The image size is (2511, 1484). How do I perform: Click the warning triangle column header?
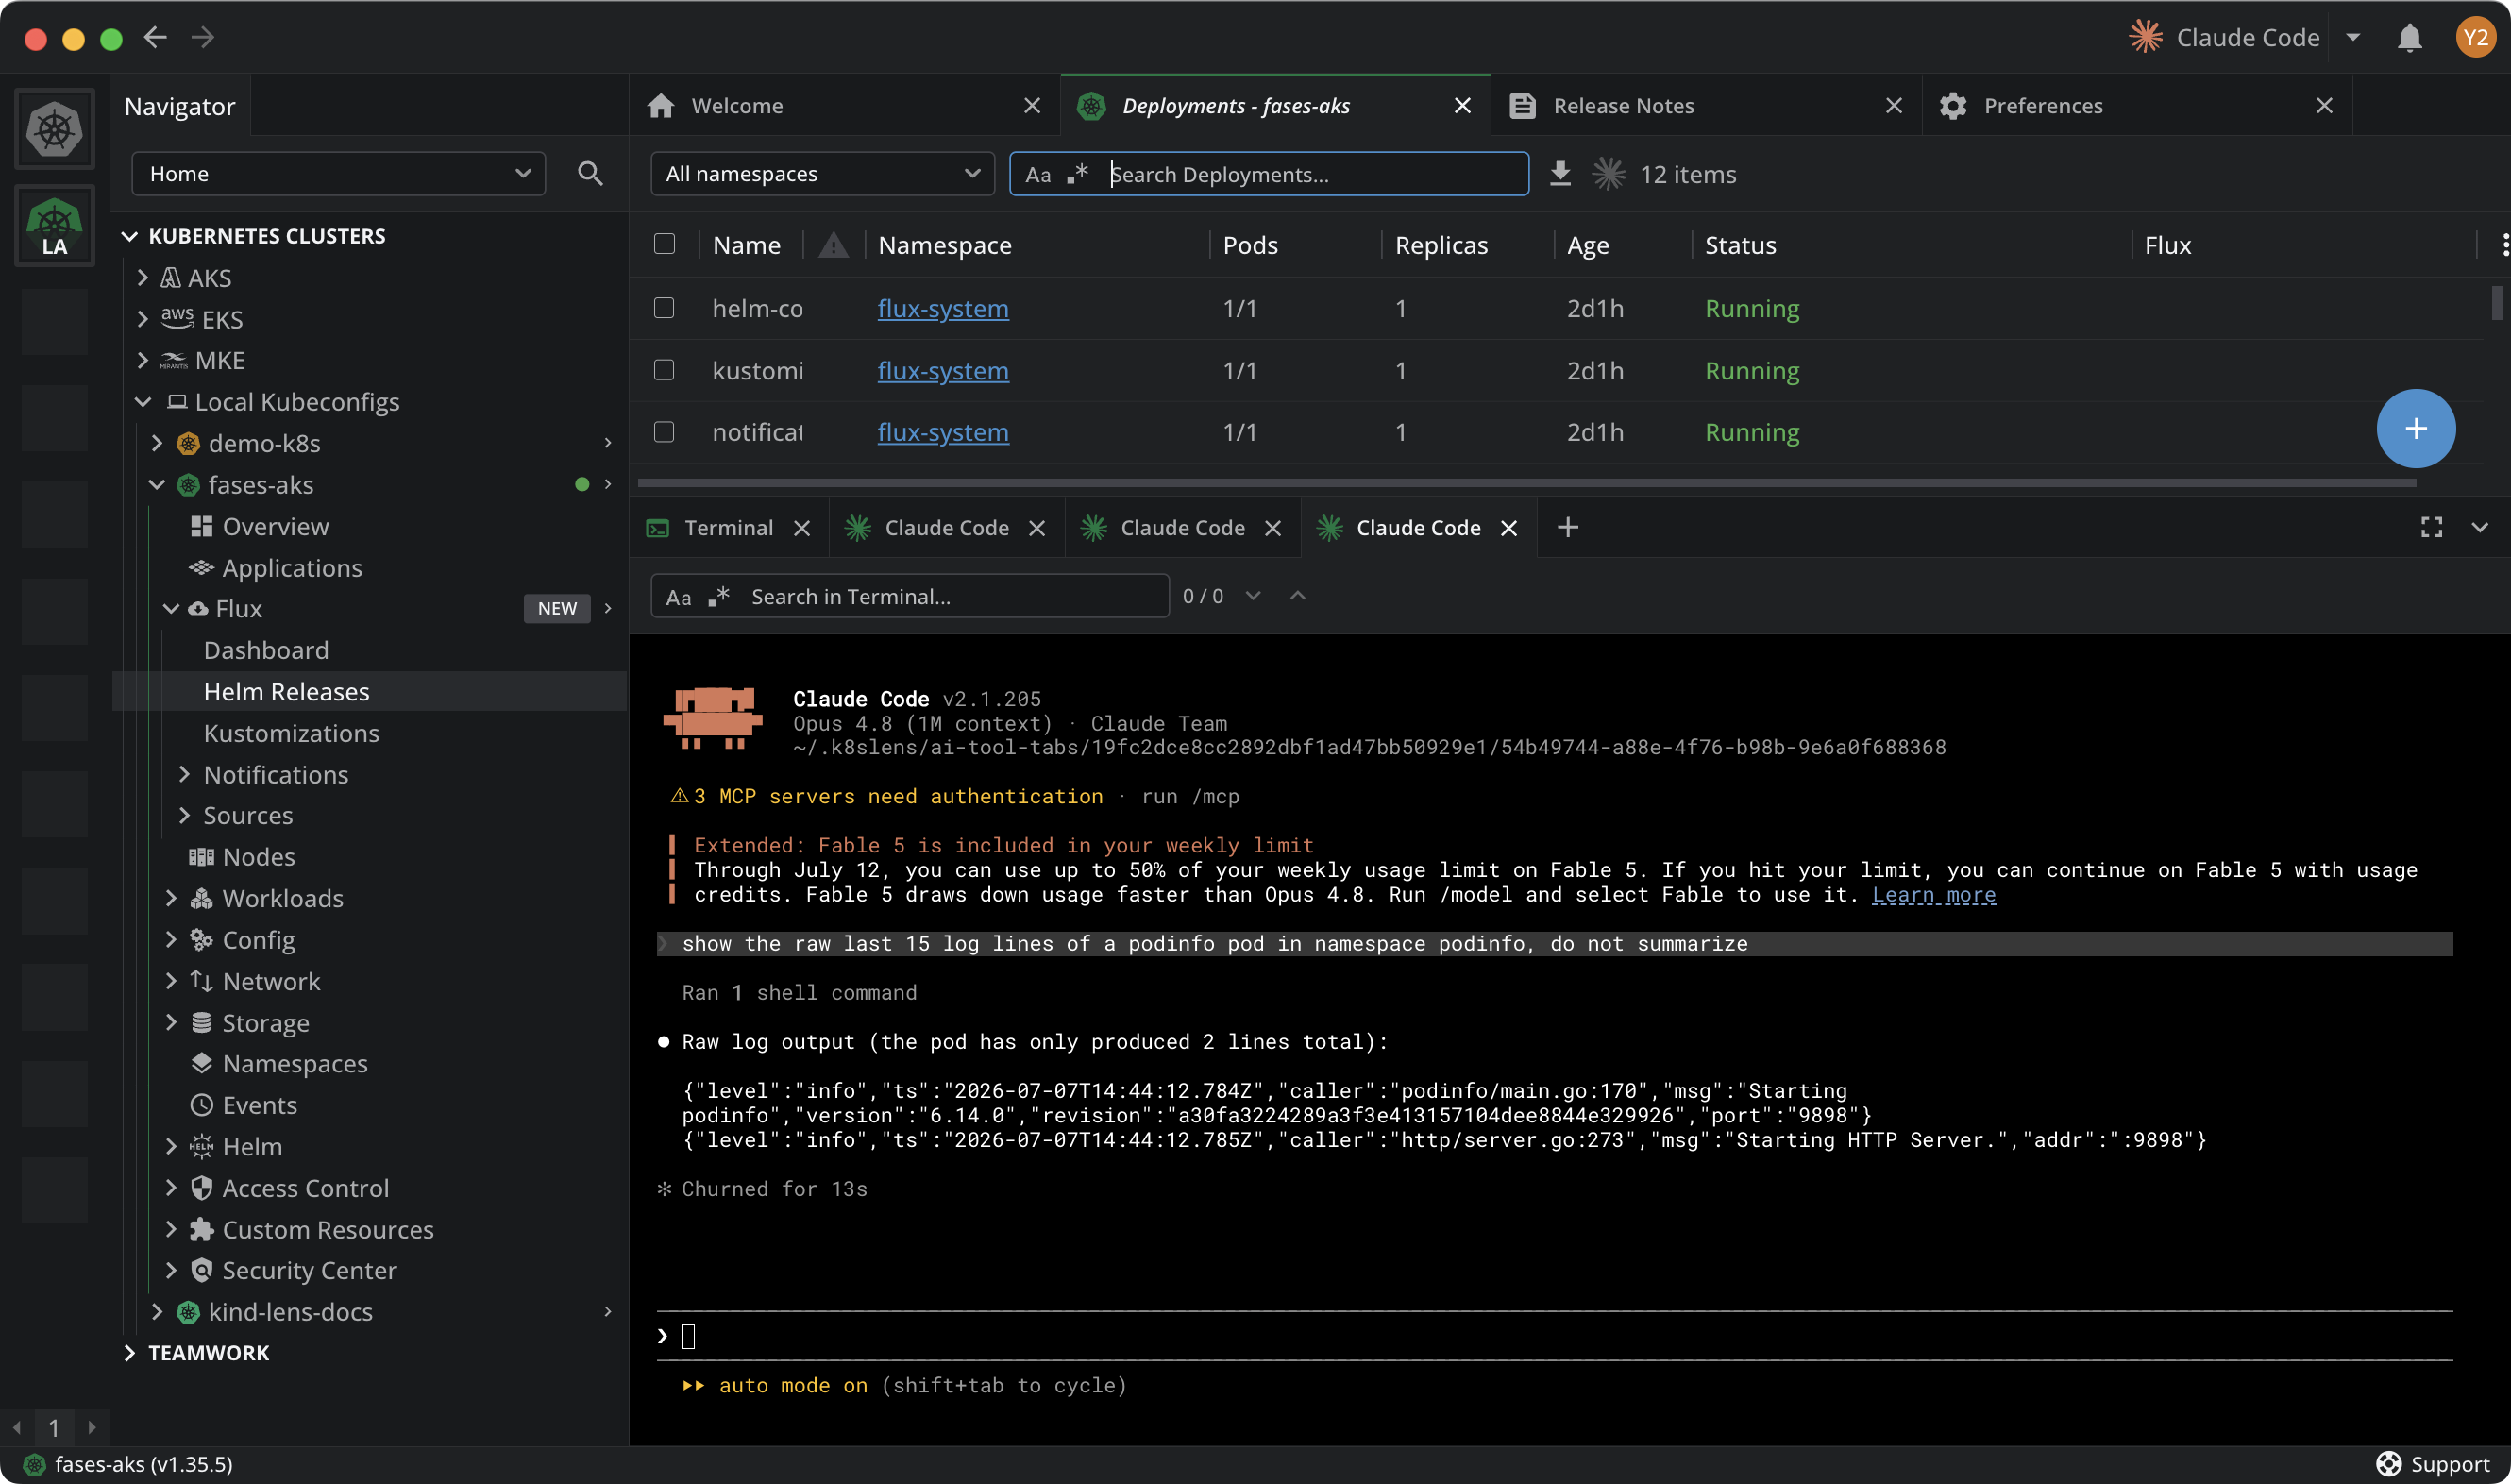(x=833, y=245)
